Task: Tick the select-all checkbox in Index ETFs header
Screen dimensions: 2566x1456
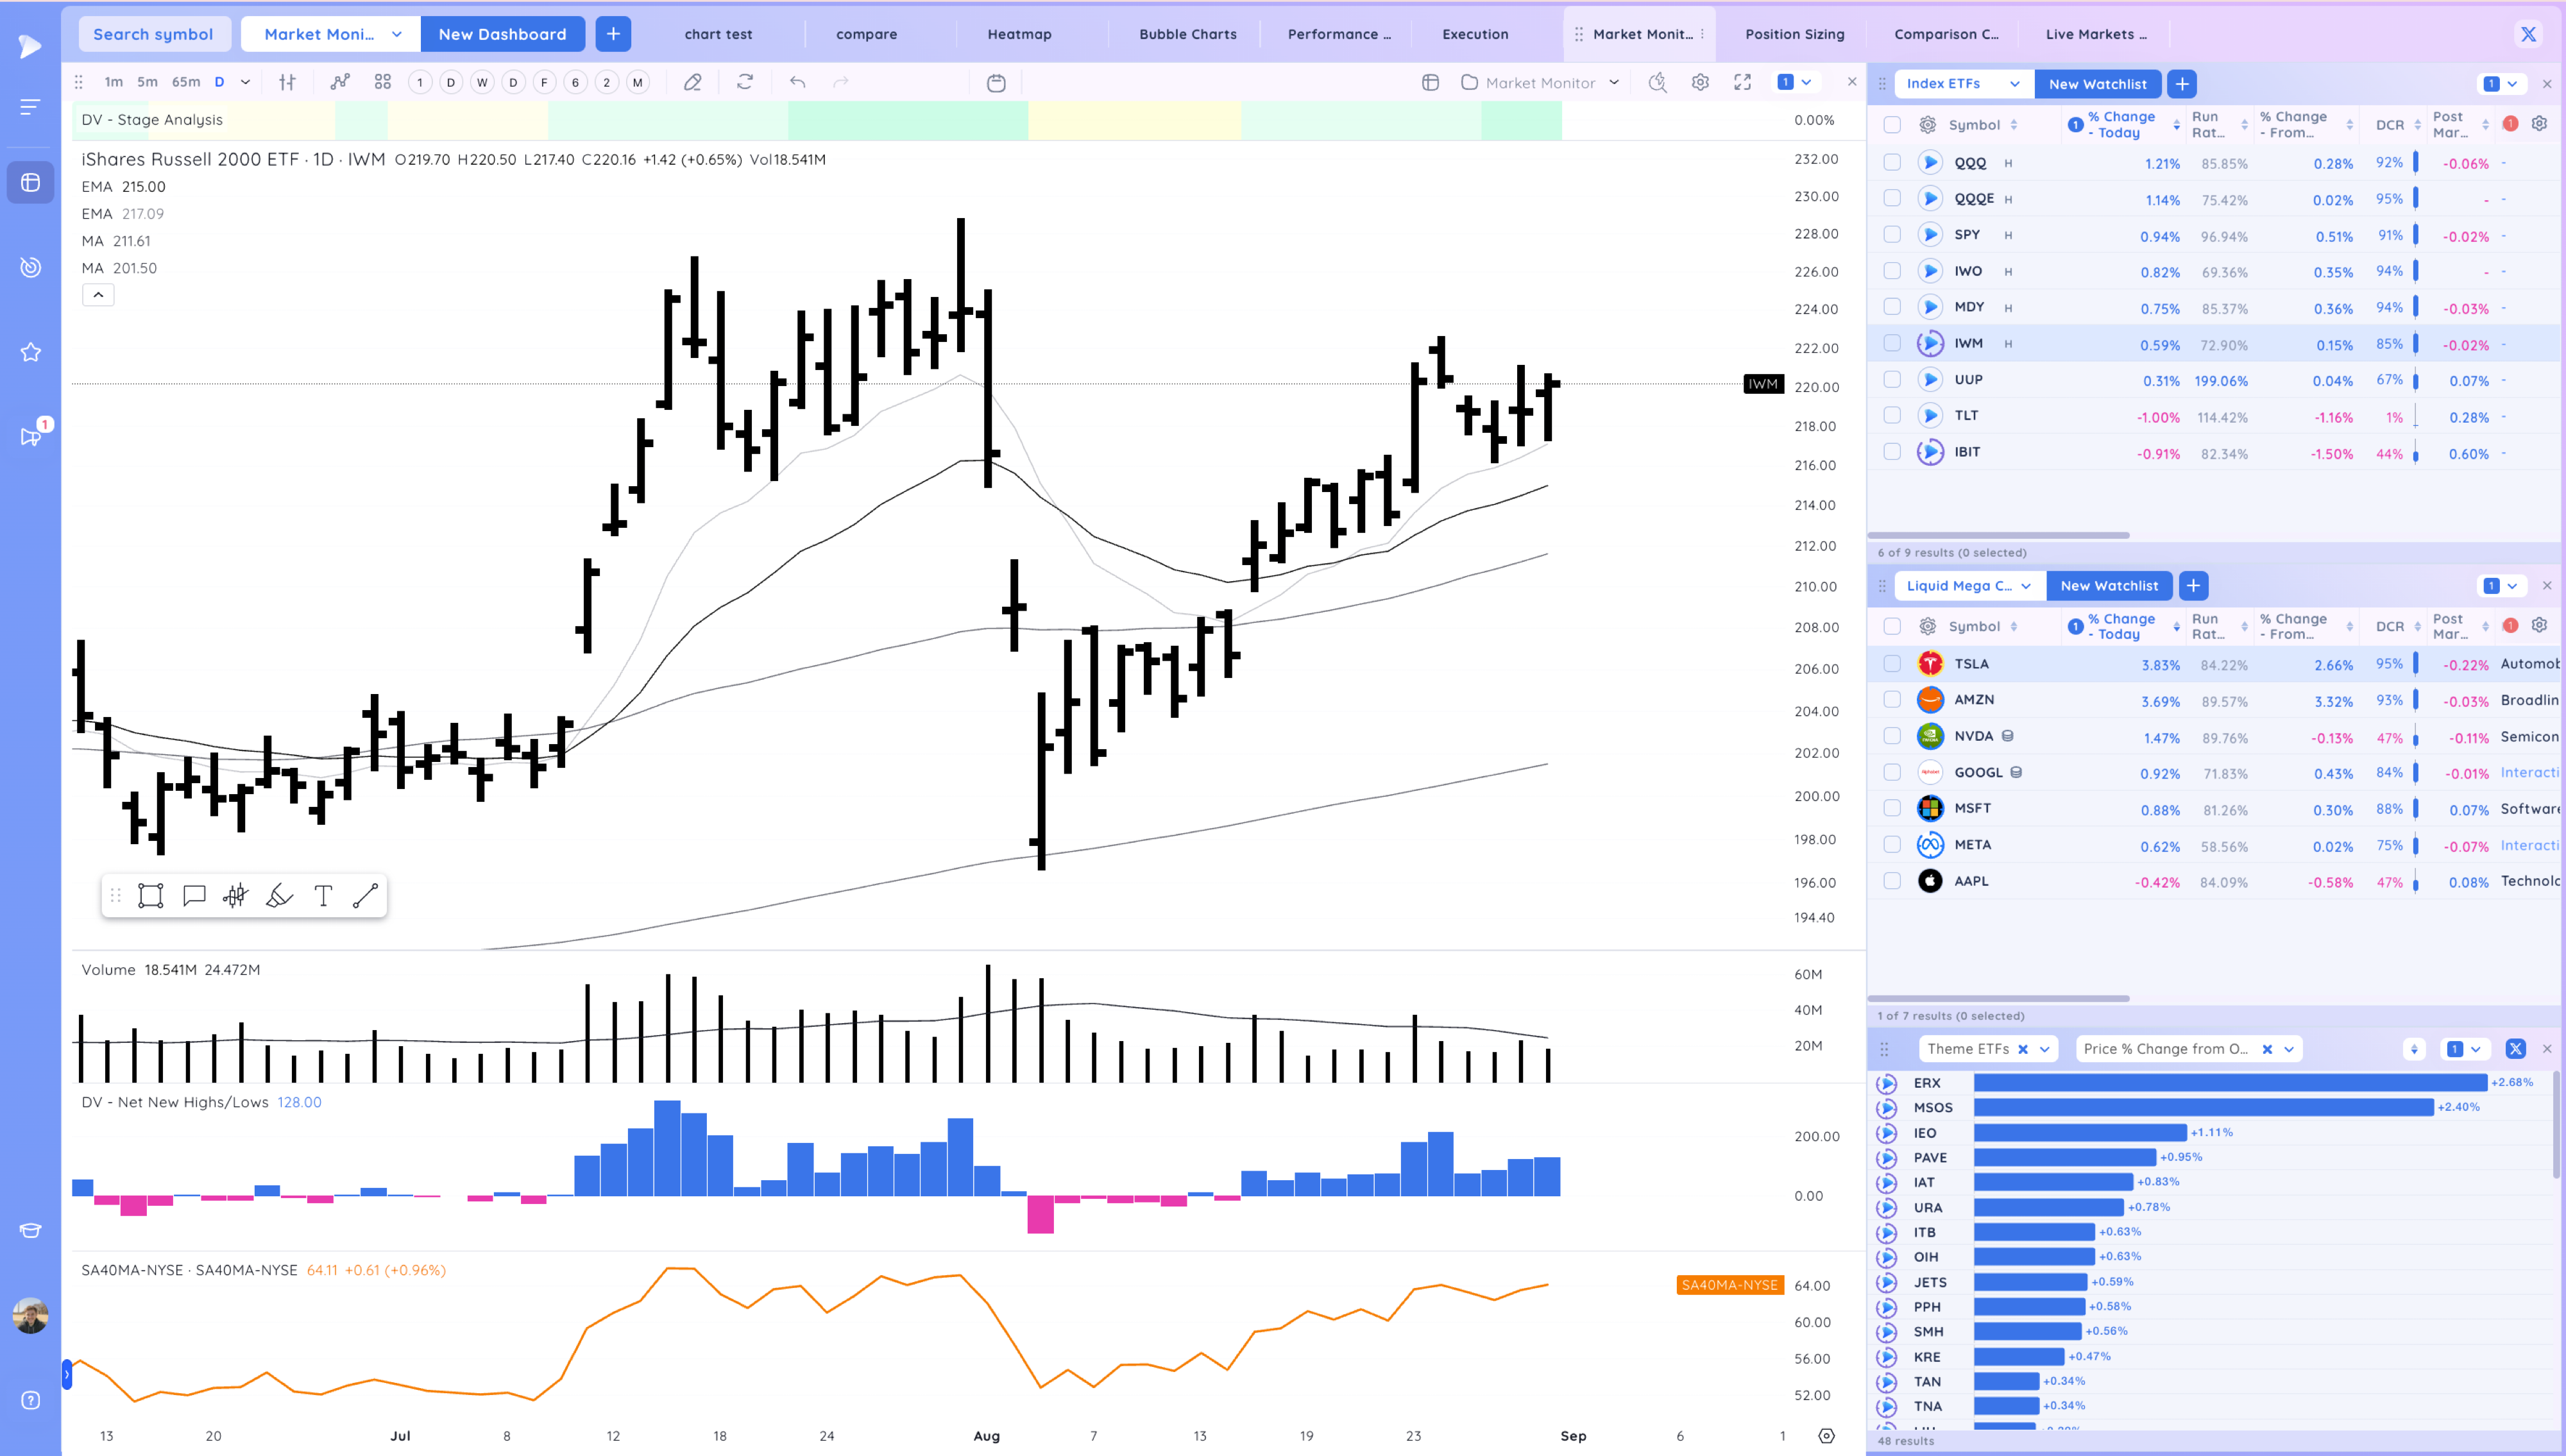Action: point(1892,125)
